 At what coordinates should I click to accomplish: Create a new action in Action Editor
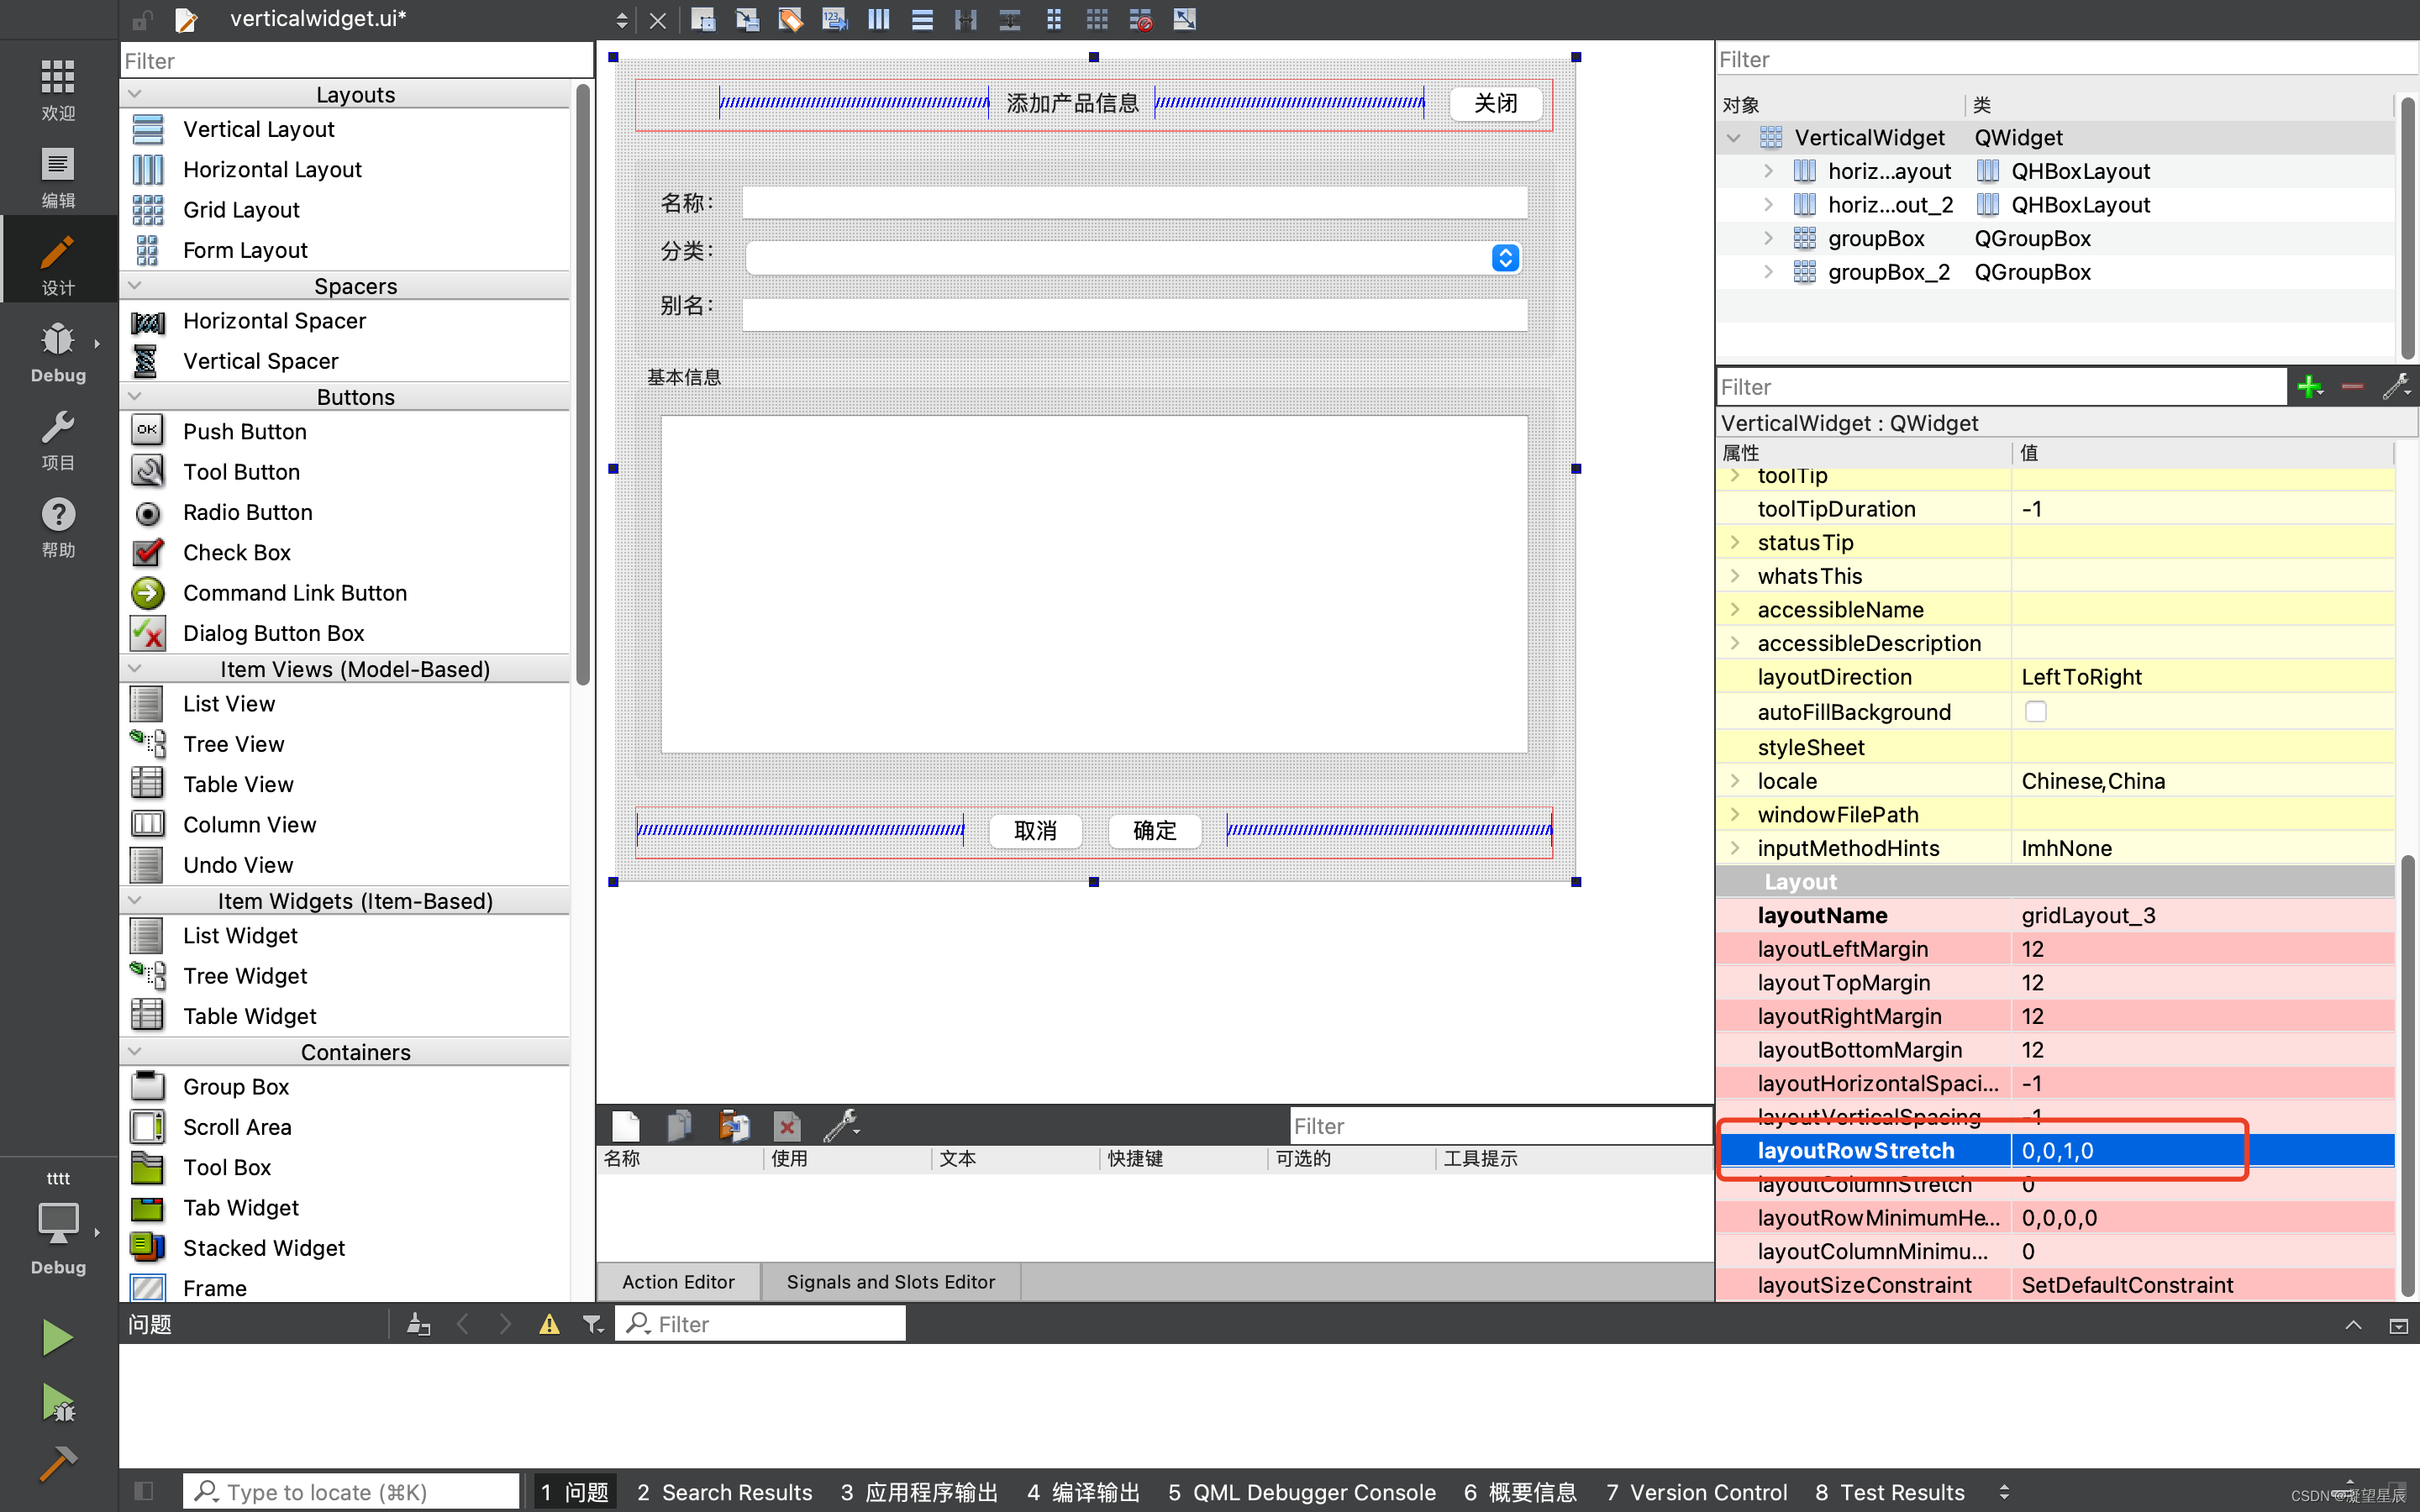coord(624,1125)
